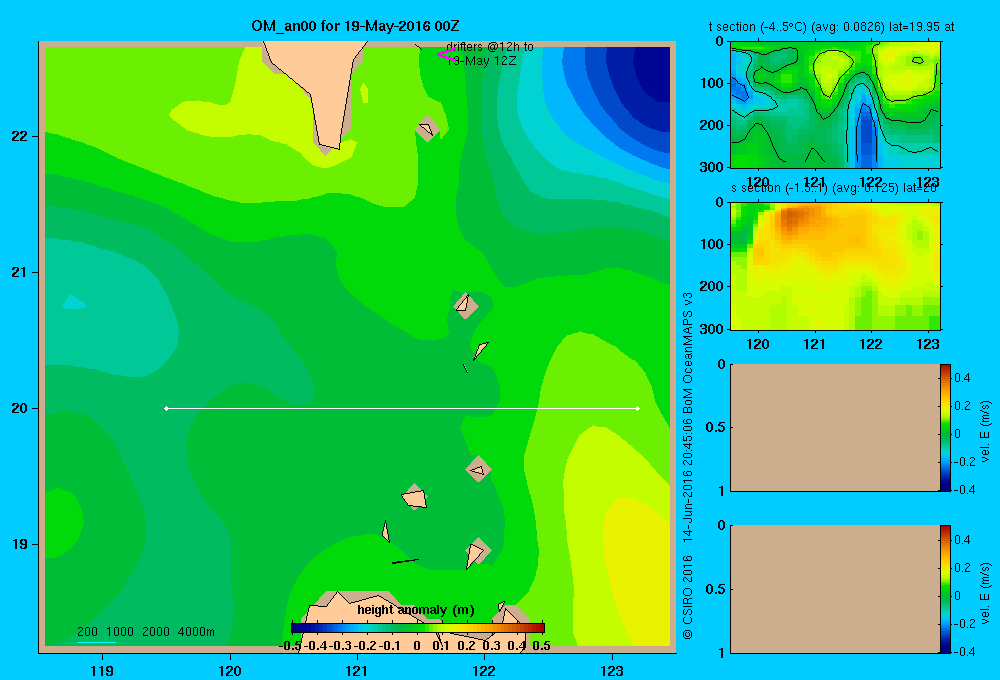Viewport: 1000px width, 680px height.
Task: Click the magenta drifter track marker
Action: pyautogui.click(x=446, y=55)
